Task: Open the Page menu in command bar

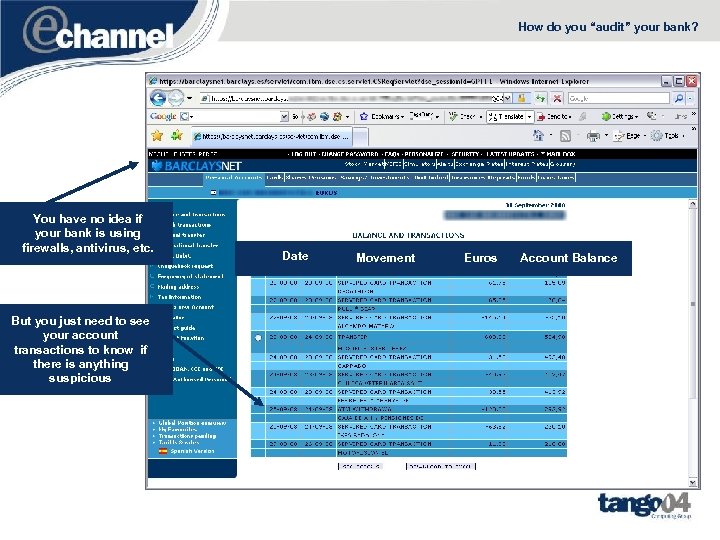Action: tap(629, 136)
